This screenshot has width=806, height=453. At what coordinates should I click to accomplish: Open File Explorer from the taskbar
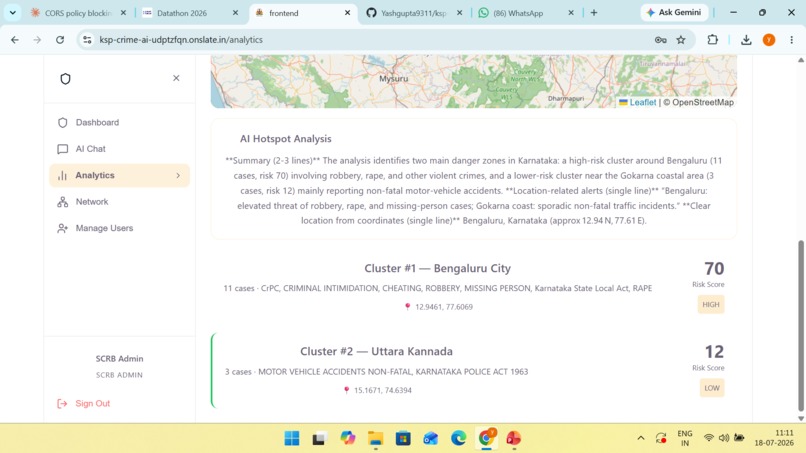(375, 438)
